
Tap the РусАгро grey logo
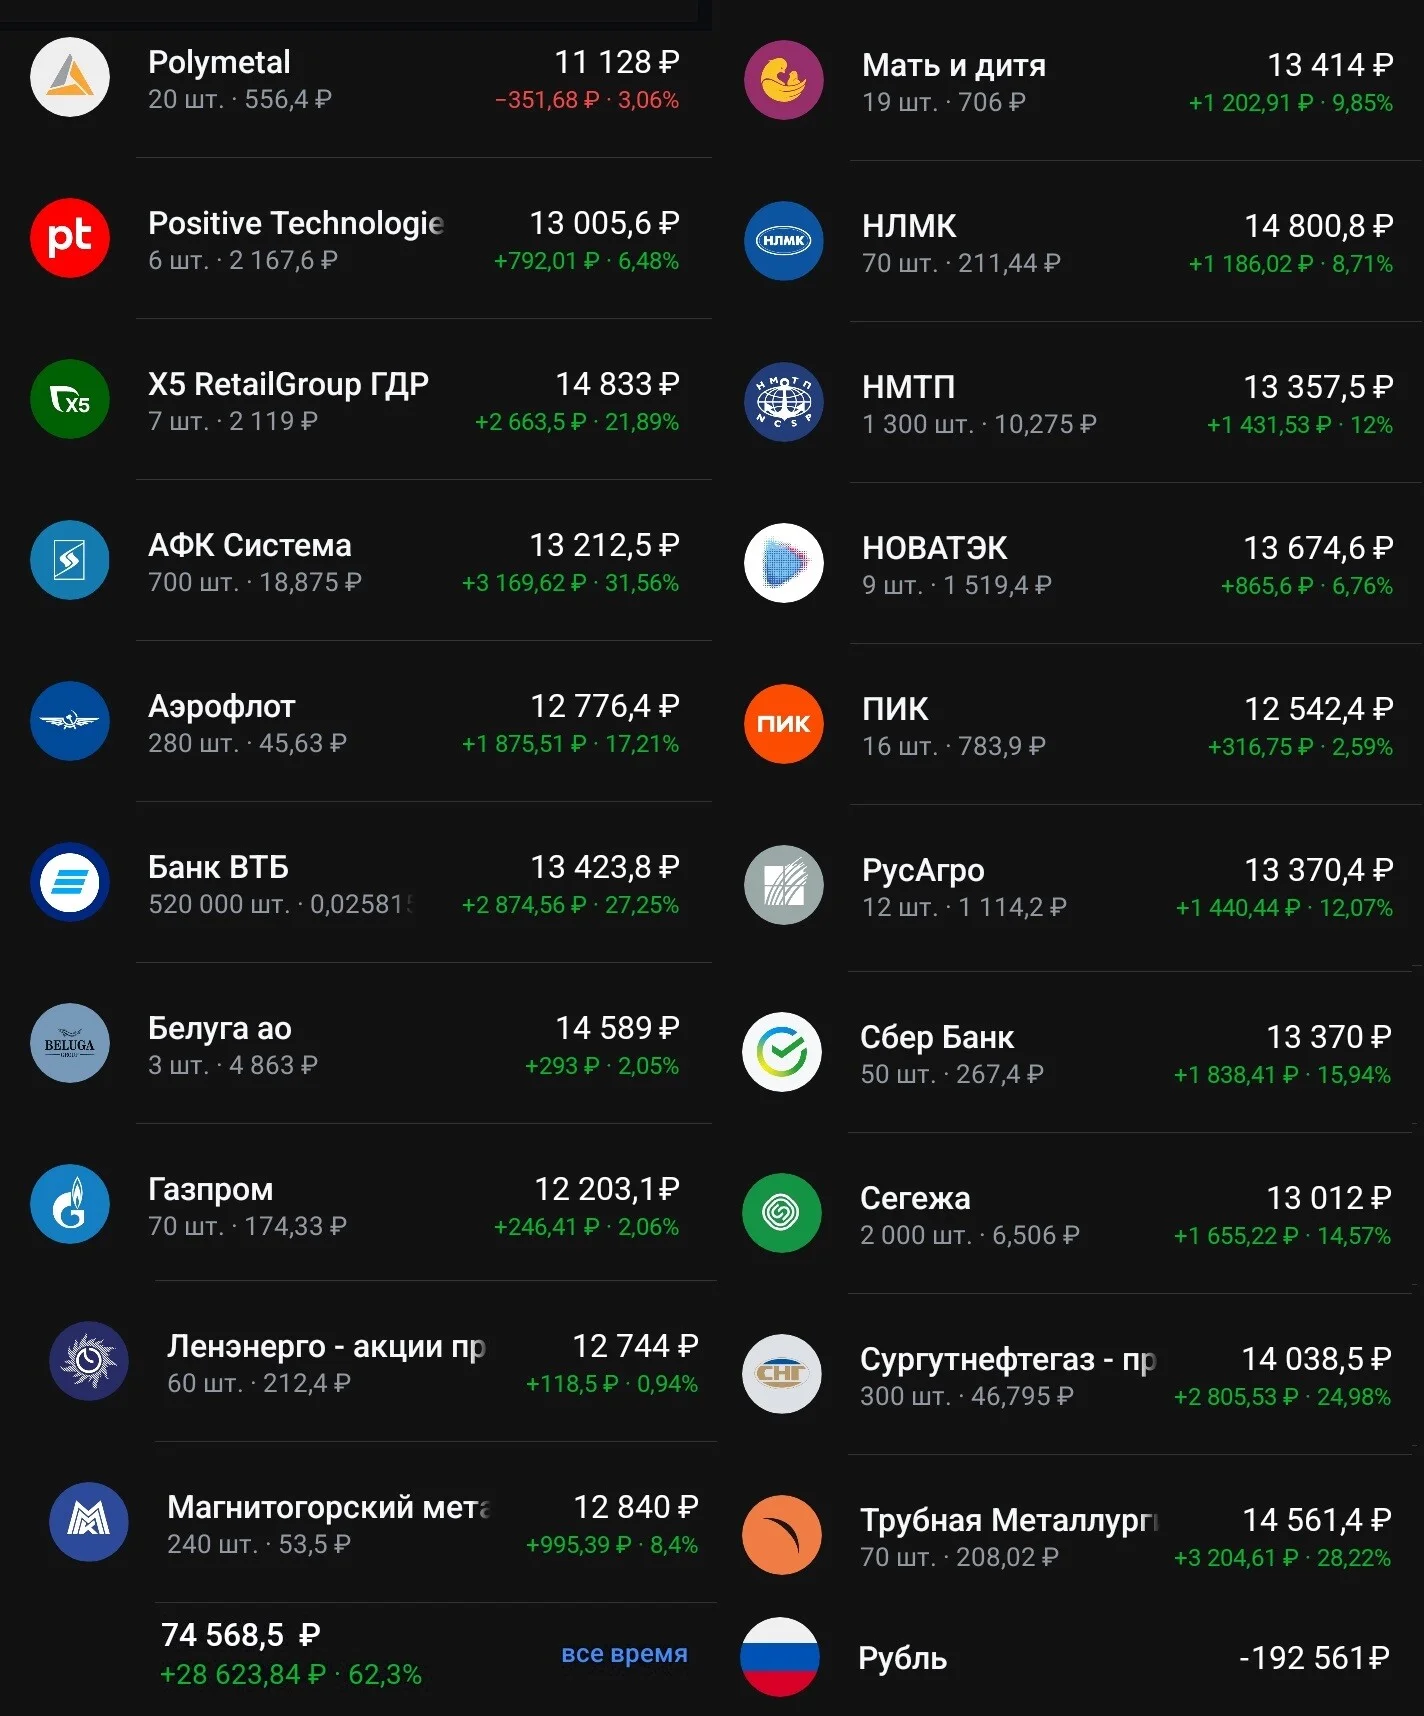pos(784,885)
